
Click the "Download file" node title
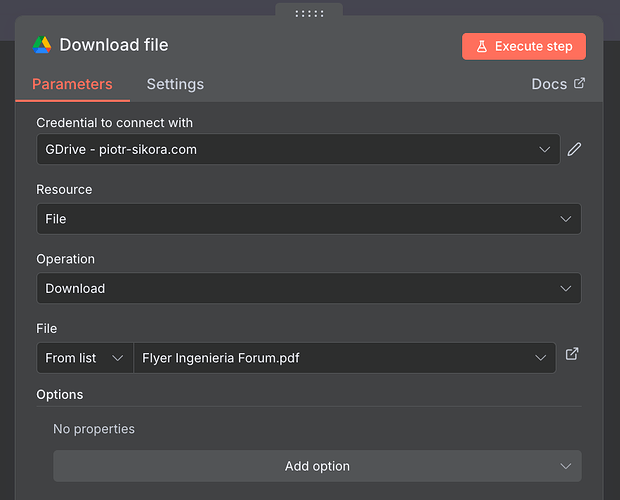click(x=114, y=45)
